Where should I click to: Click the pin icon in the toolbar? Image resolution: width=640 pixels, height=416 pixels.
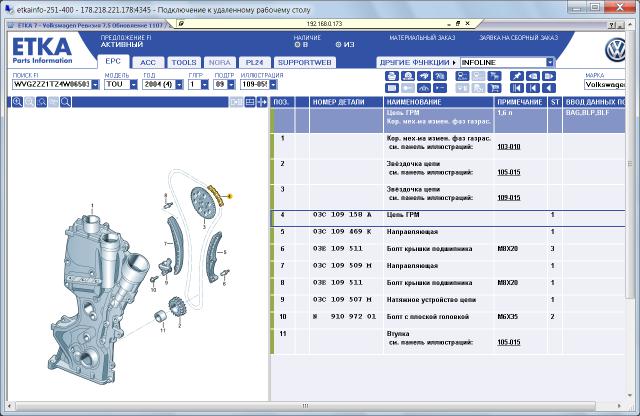click(x=517, y=76)
